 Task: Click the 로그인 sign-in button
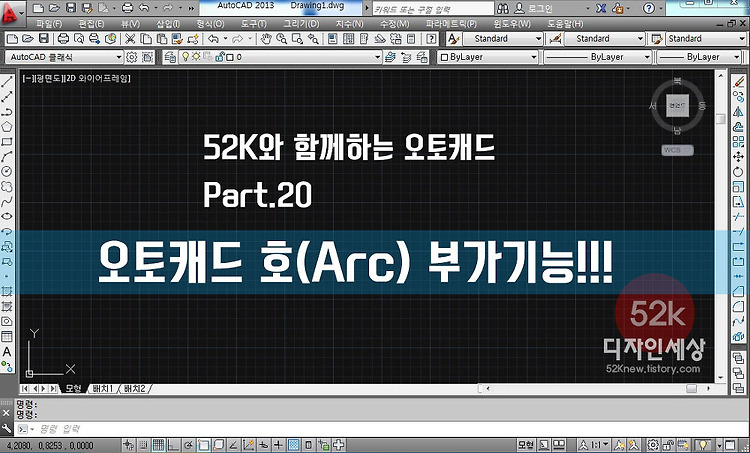(x=535, y=9)
